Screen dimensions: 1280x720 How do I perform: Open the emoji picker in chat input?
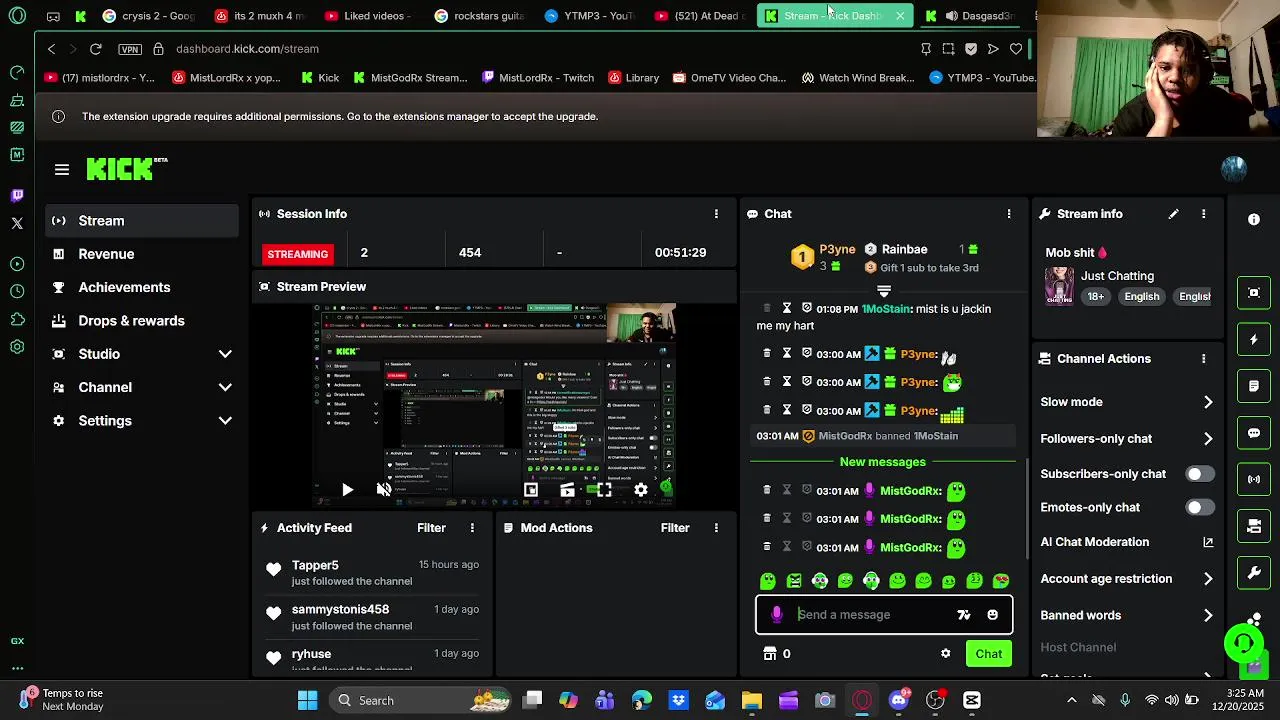993,615
